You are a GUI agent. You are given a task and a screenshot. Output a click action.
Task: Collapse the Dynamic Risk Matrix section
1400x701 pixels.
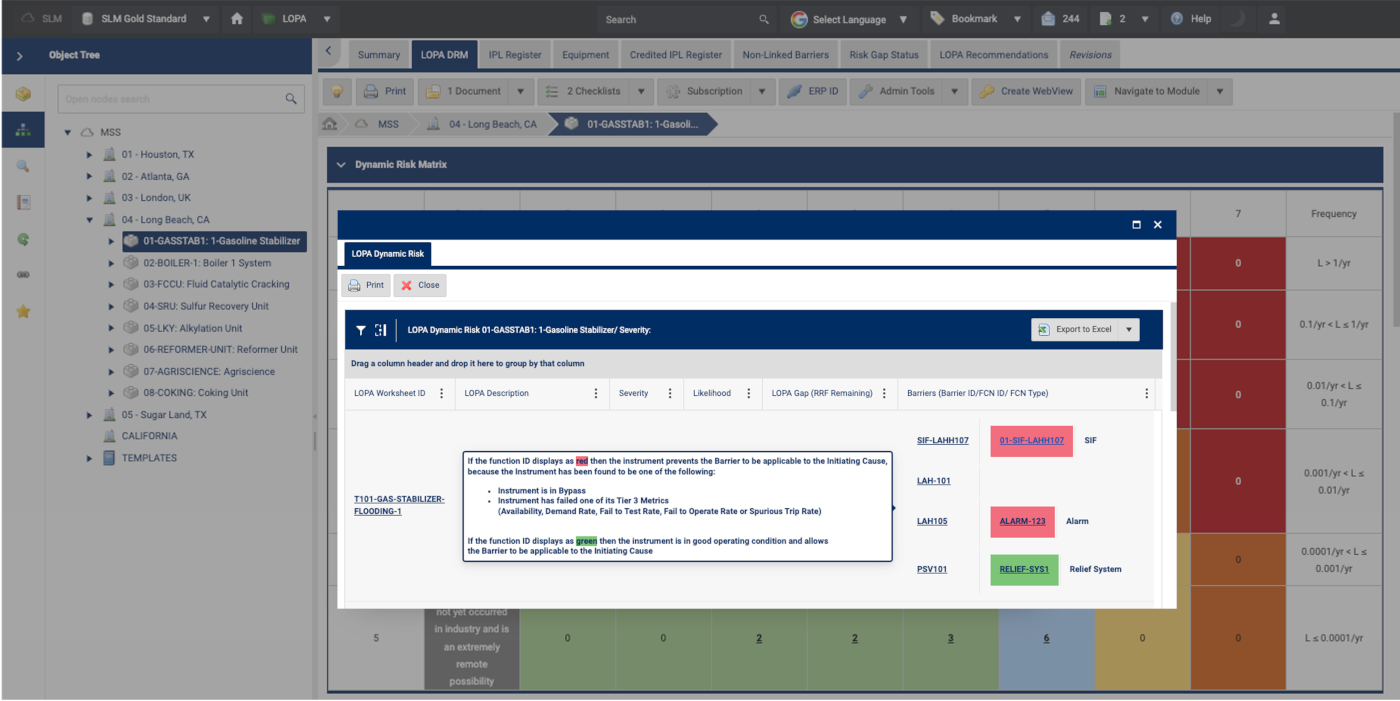(341, 165)
